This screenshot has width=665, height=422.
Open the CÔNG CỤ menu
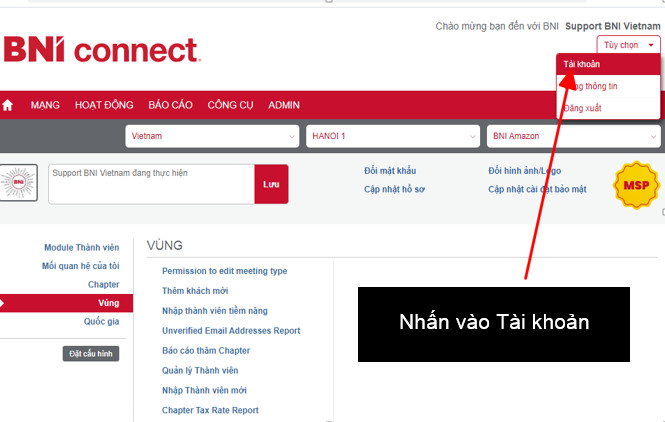[230, 105]
